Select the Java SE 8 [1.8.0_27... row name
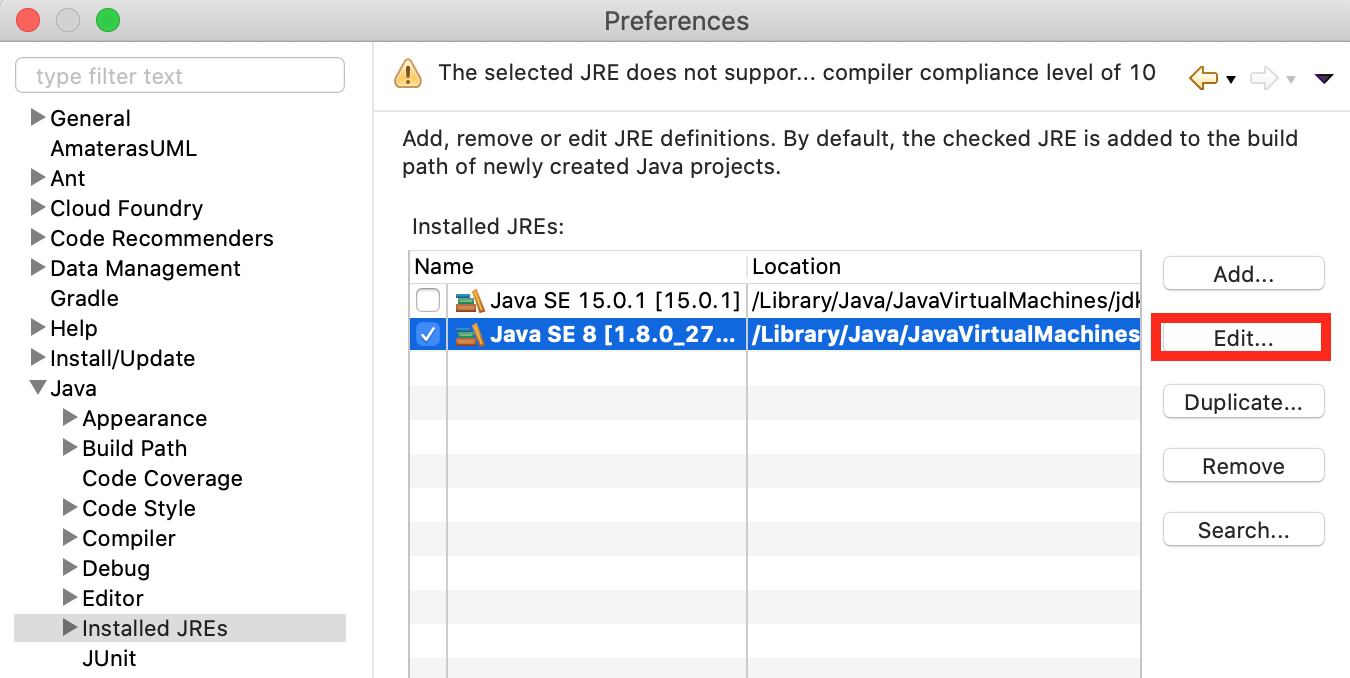The image size is (1350, 678). pos(615,334)
